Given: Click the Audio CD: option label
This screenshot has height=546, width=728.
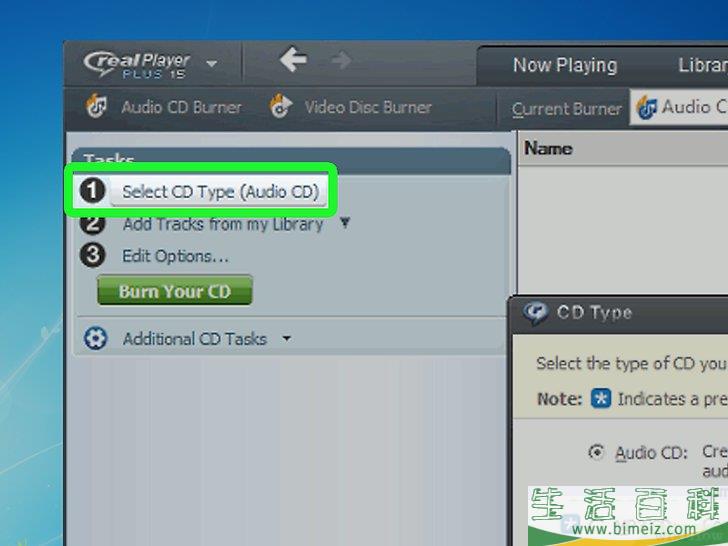Looking at the screenshot, I should click(x=651, y=453).
